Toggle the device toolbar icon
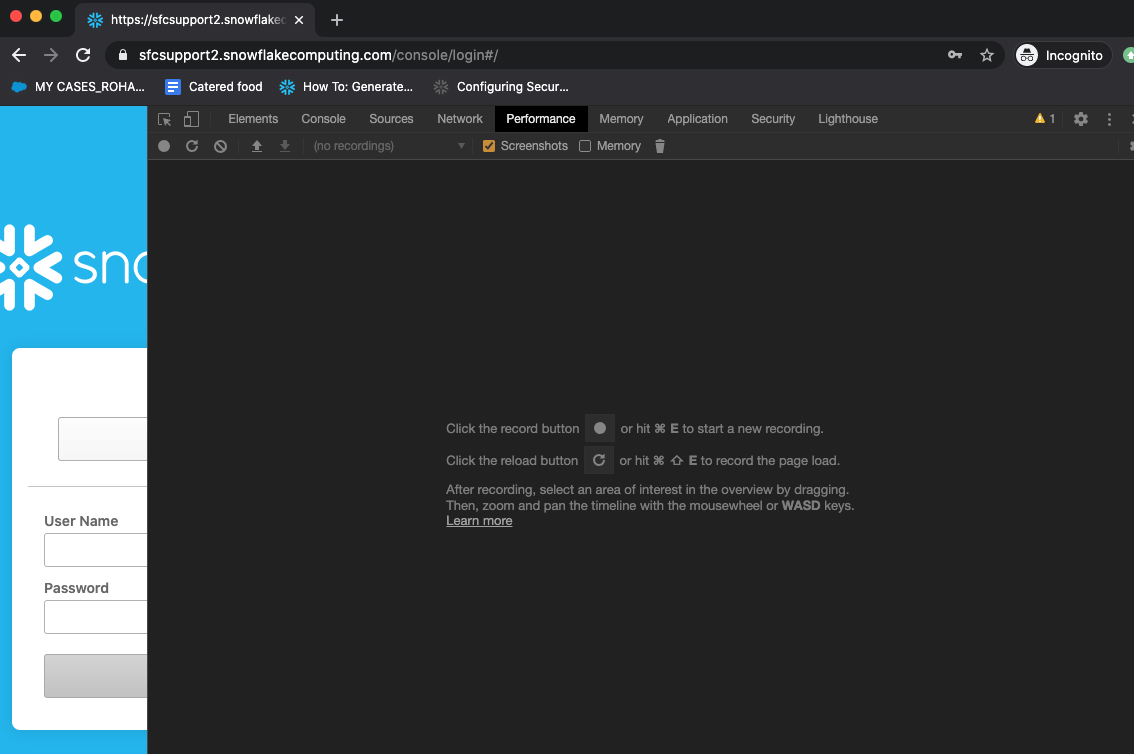This screenshot has width=1134, height=754. (x=191, y=118)
